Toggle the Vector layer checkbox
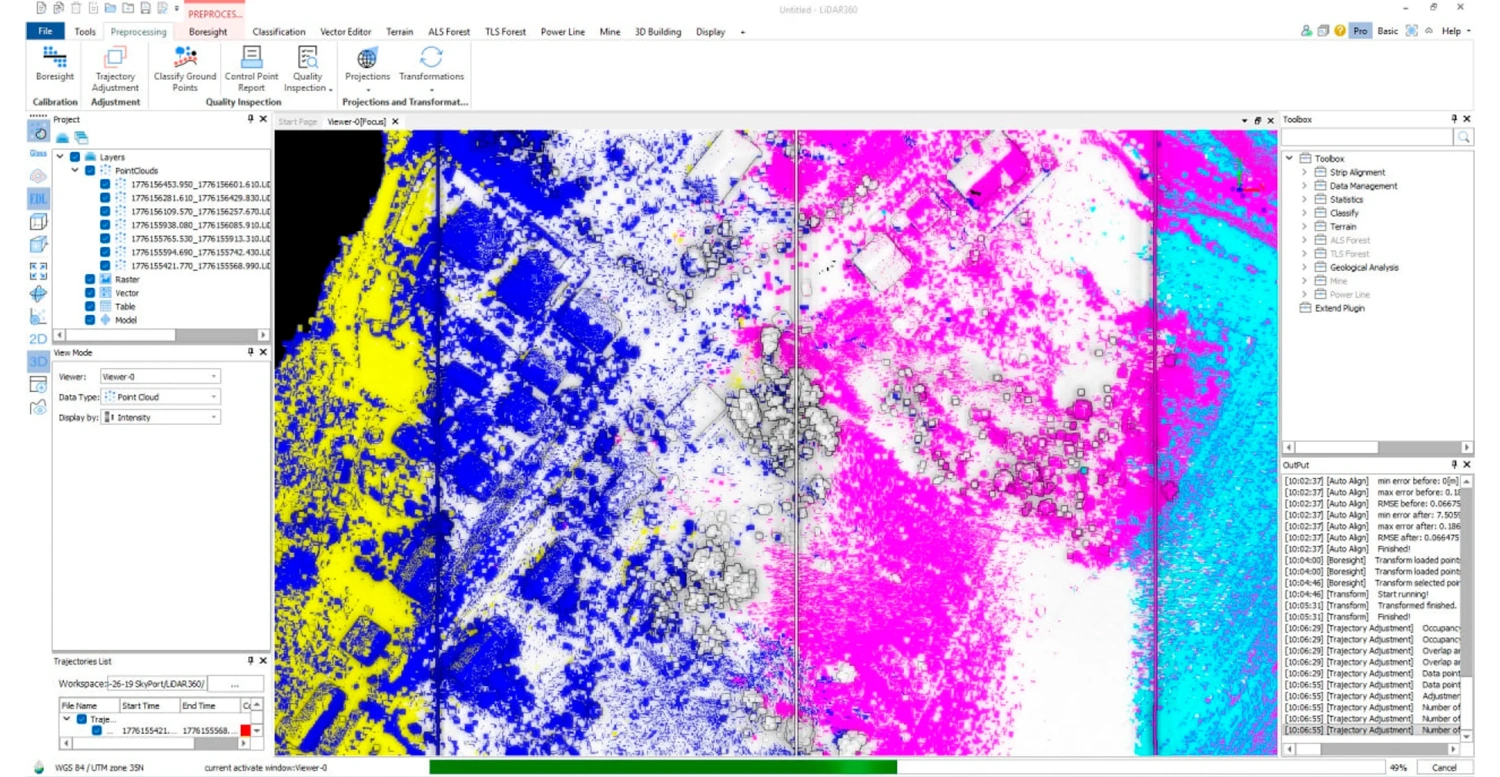The height and width of the screenshot is (777, 1500). (90, 294)
